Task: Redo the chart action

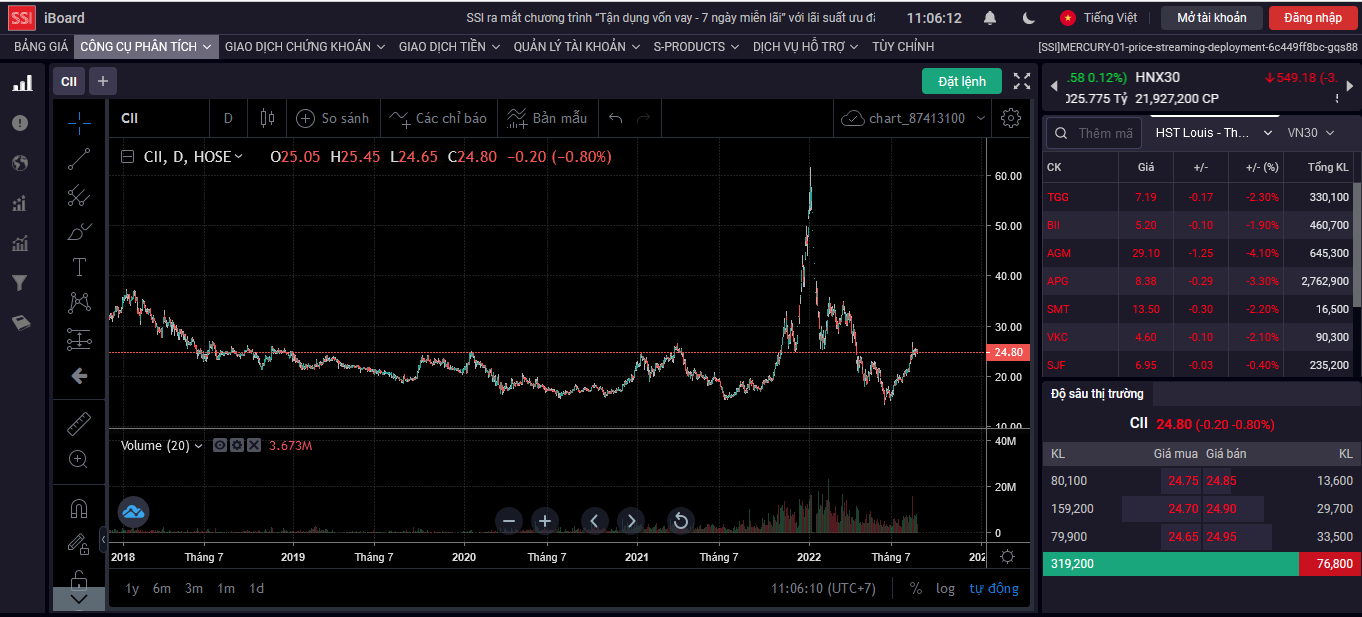Action: (x=644, y=118)
